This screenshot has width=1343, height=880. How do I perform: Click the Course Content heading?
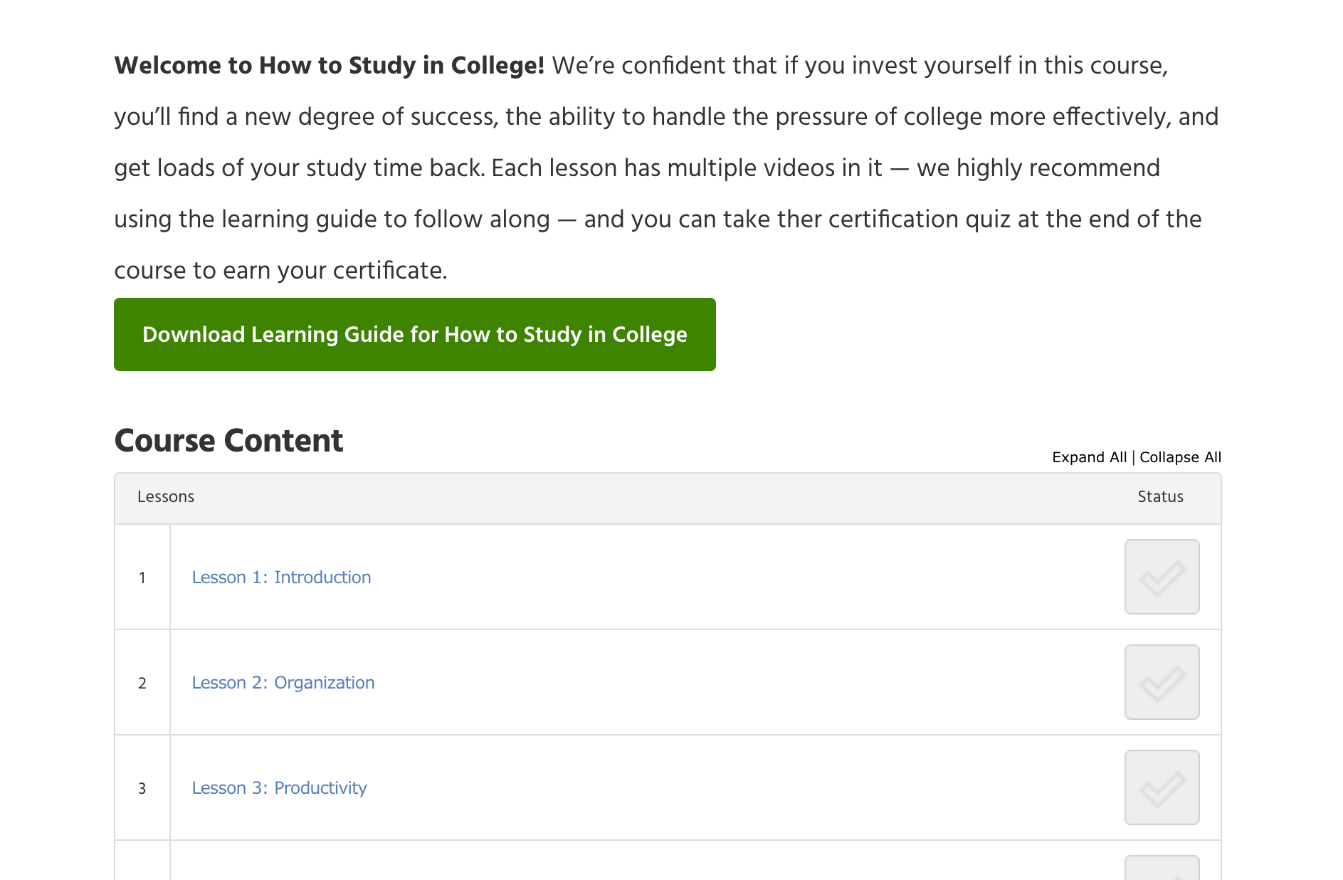[229, 441]
